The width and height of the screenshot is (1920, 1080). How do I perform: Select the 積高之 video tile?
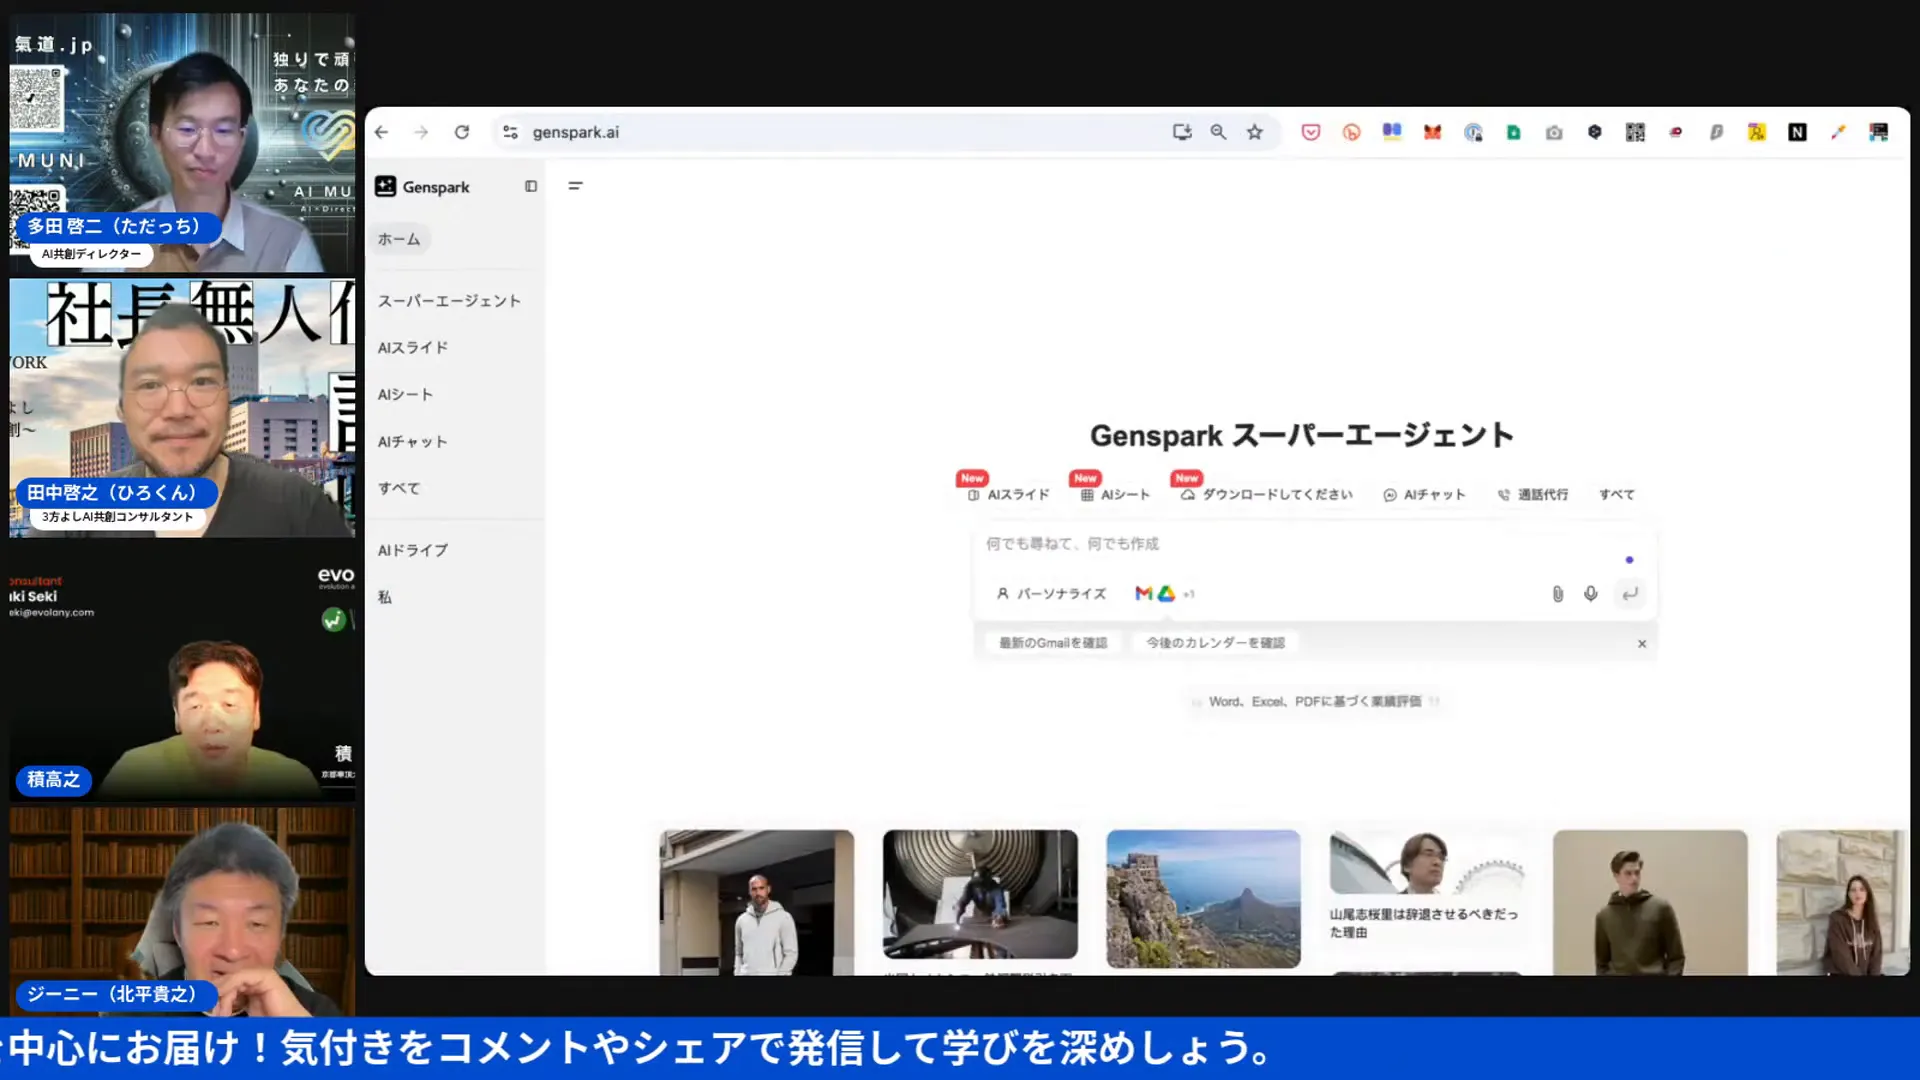pyautogui.click(x=182, y=673)
